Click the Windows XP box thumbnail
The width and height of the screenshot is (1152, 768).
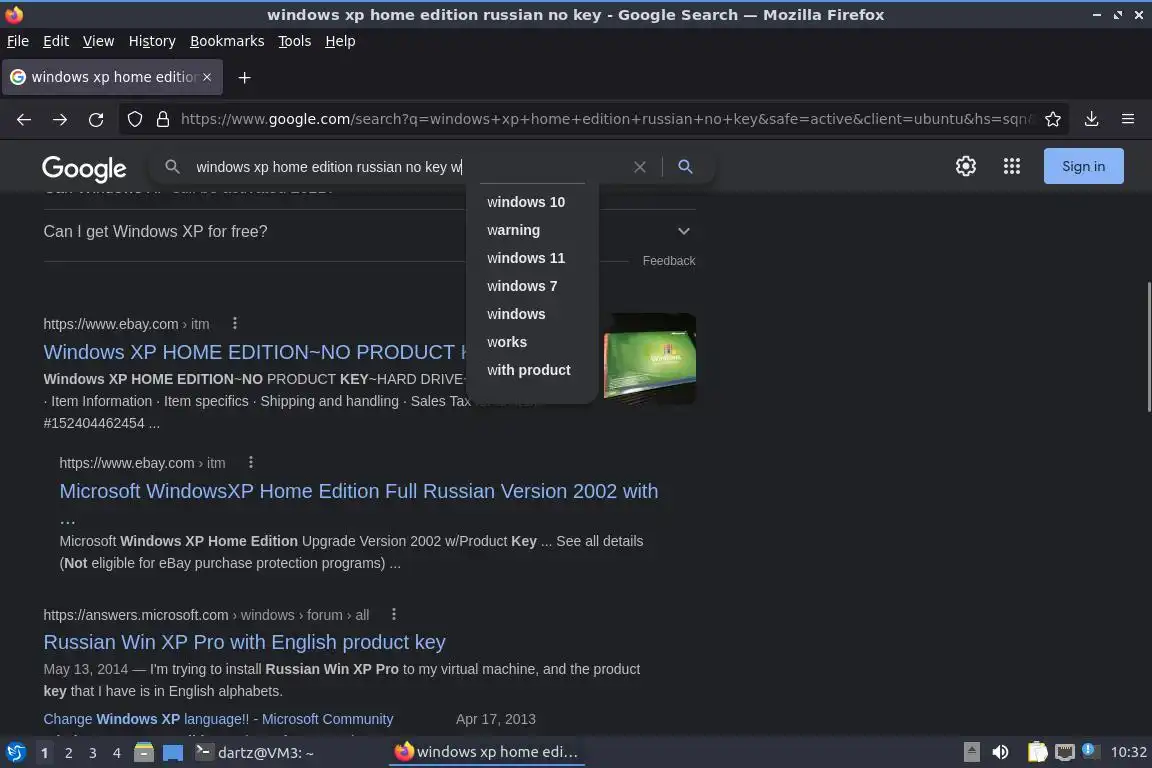click(649, 359)
